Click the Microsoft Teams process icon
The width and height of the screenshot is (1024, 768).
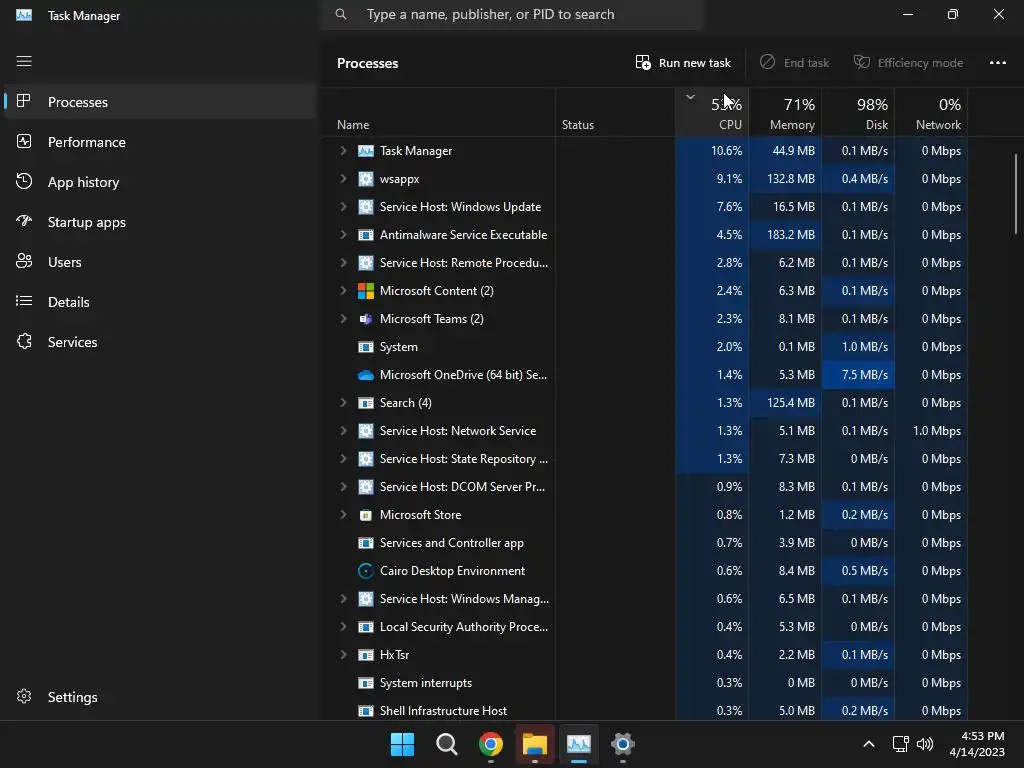[366, 319]
